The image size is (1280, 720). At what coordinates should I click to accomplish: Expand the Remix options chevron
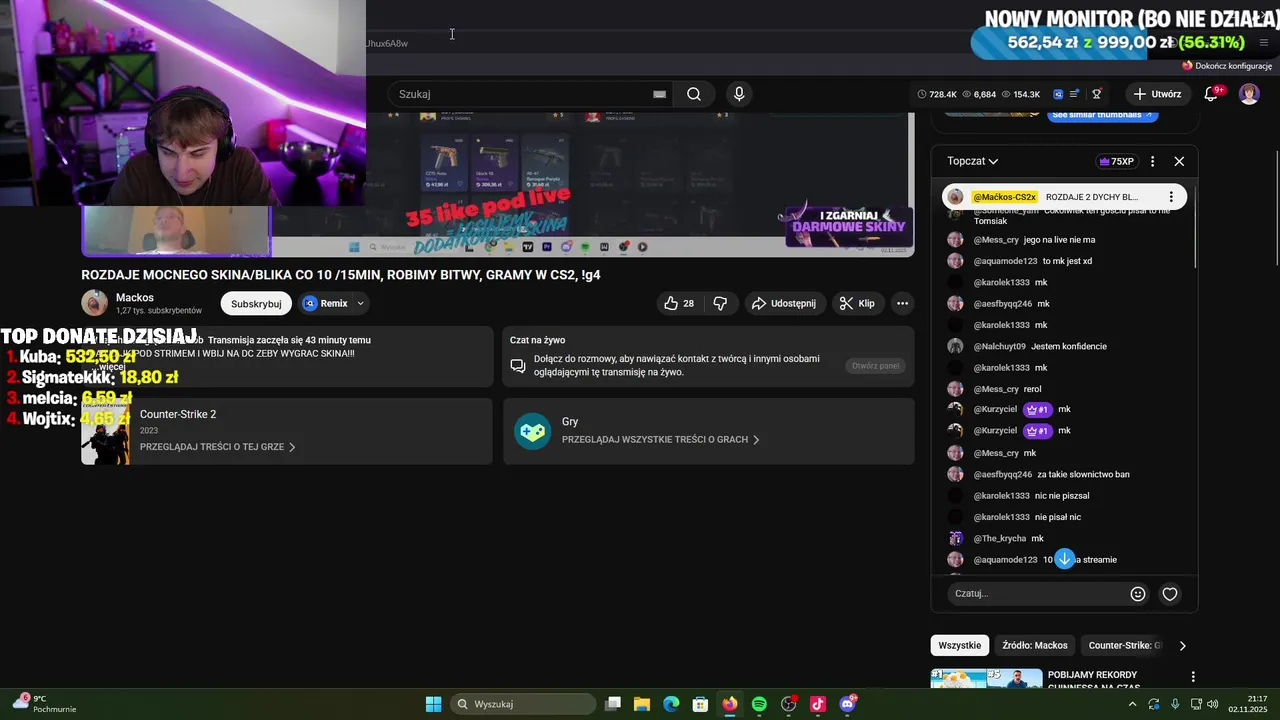click(x=360, y=303)
